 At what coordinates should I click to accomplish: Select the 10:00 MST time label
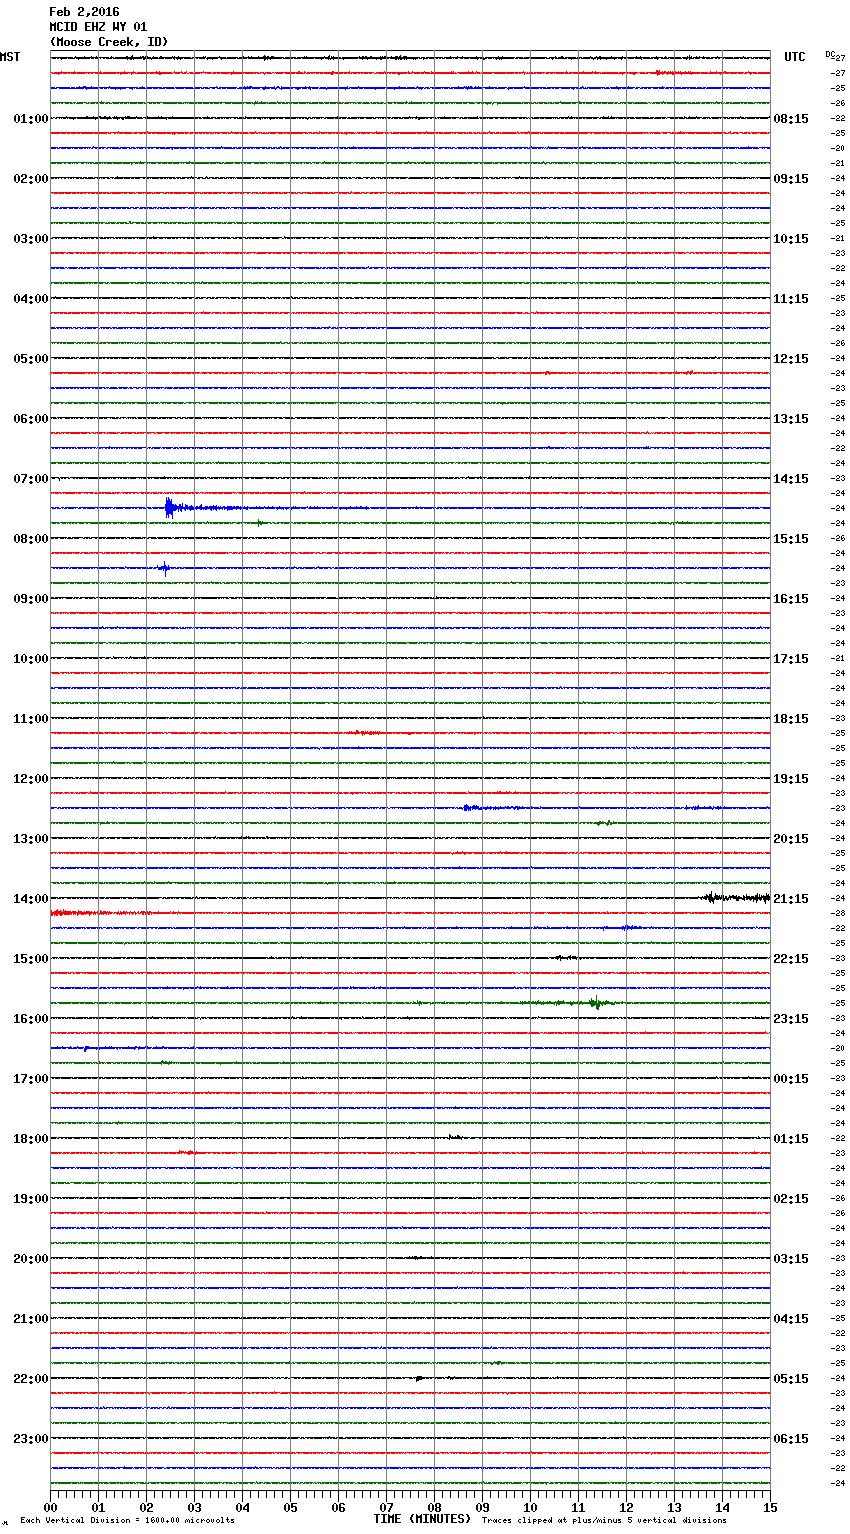(31, 659)
